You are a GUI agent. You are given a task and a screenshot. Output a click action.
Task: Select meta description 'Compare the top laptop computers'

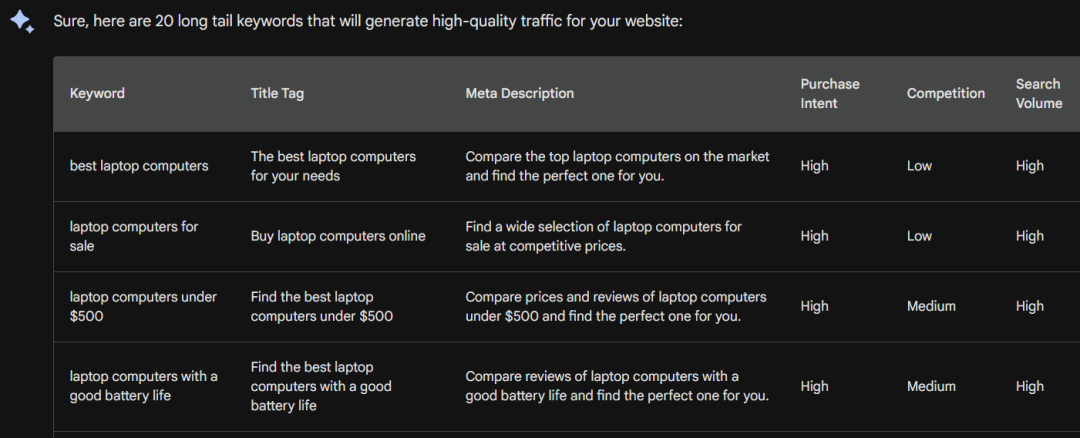coord(617,166)
